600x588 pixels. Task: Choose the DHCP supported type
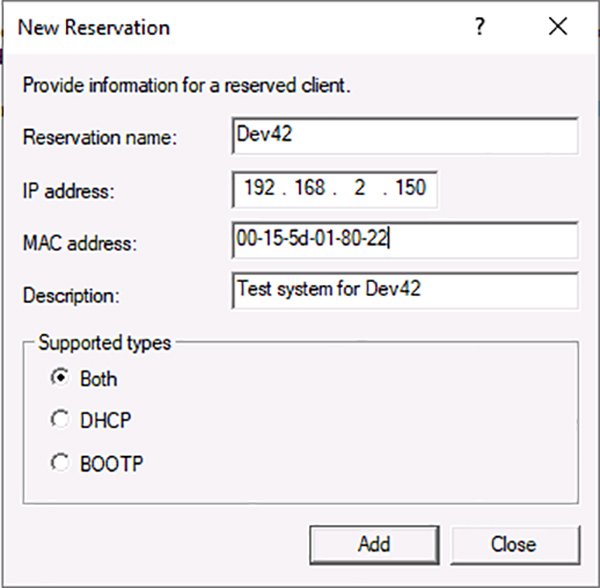click(x=61, y=421)
